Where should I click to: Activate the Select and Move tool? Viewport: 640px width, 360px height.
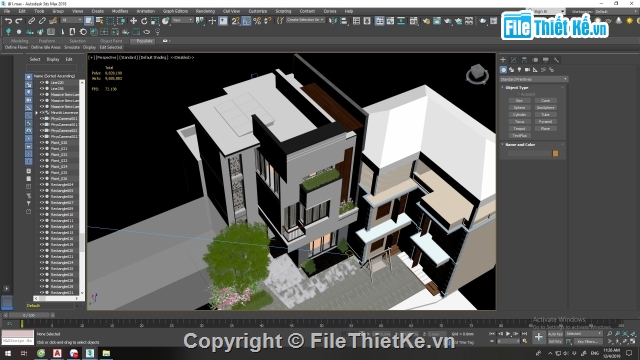point(133,21)
